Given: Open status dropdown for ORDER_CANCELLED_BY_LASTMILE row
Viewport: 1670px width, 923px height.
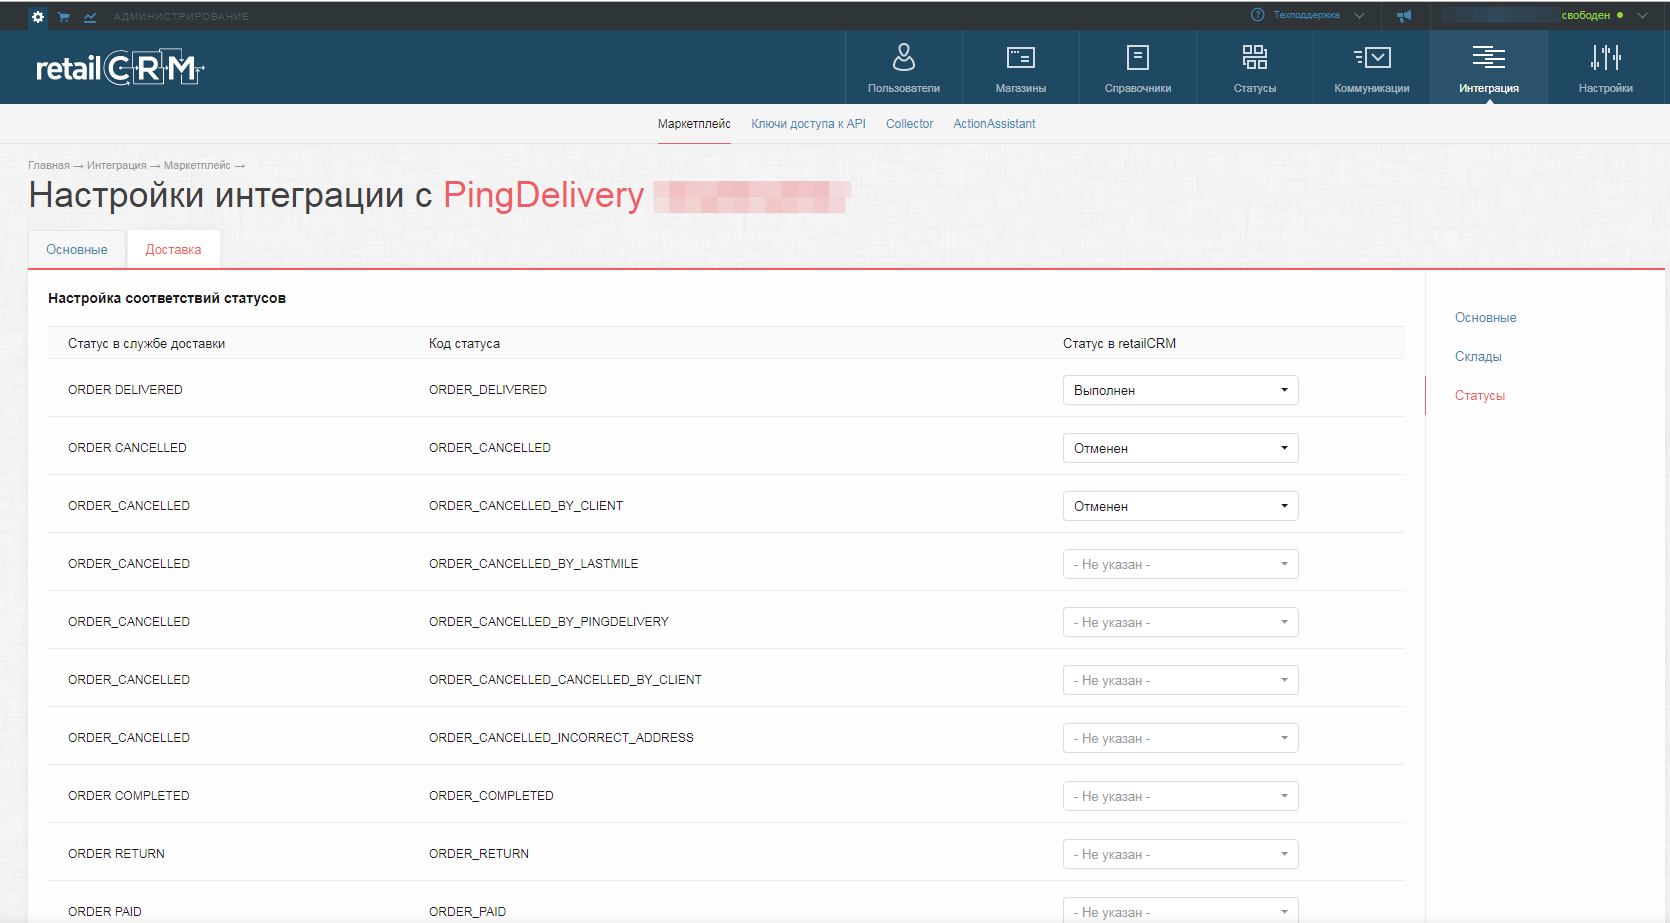Looking at the screenshot, I should tap(1180, 564).
